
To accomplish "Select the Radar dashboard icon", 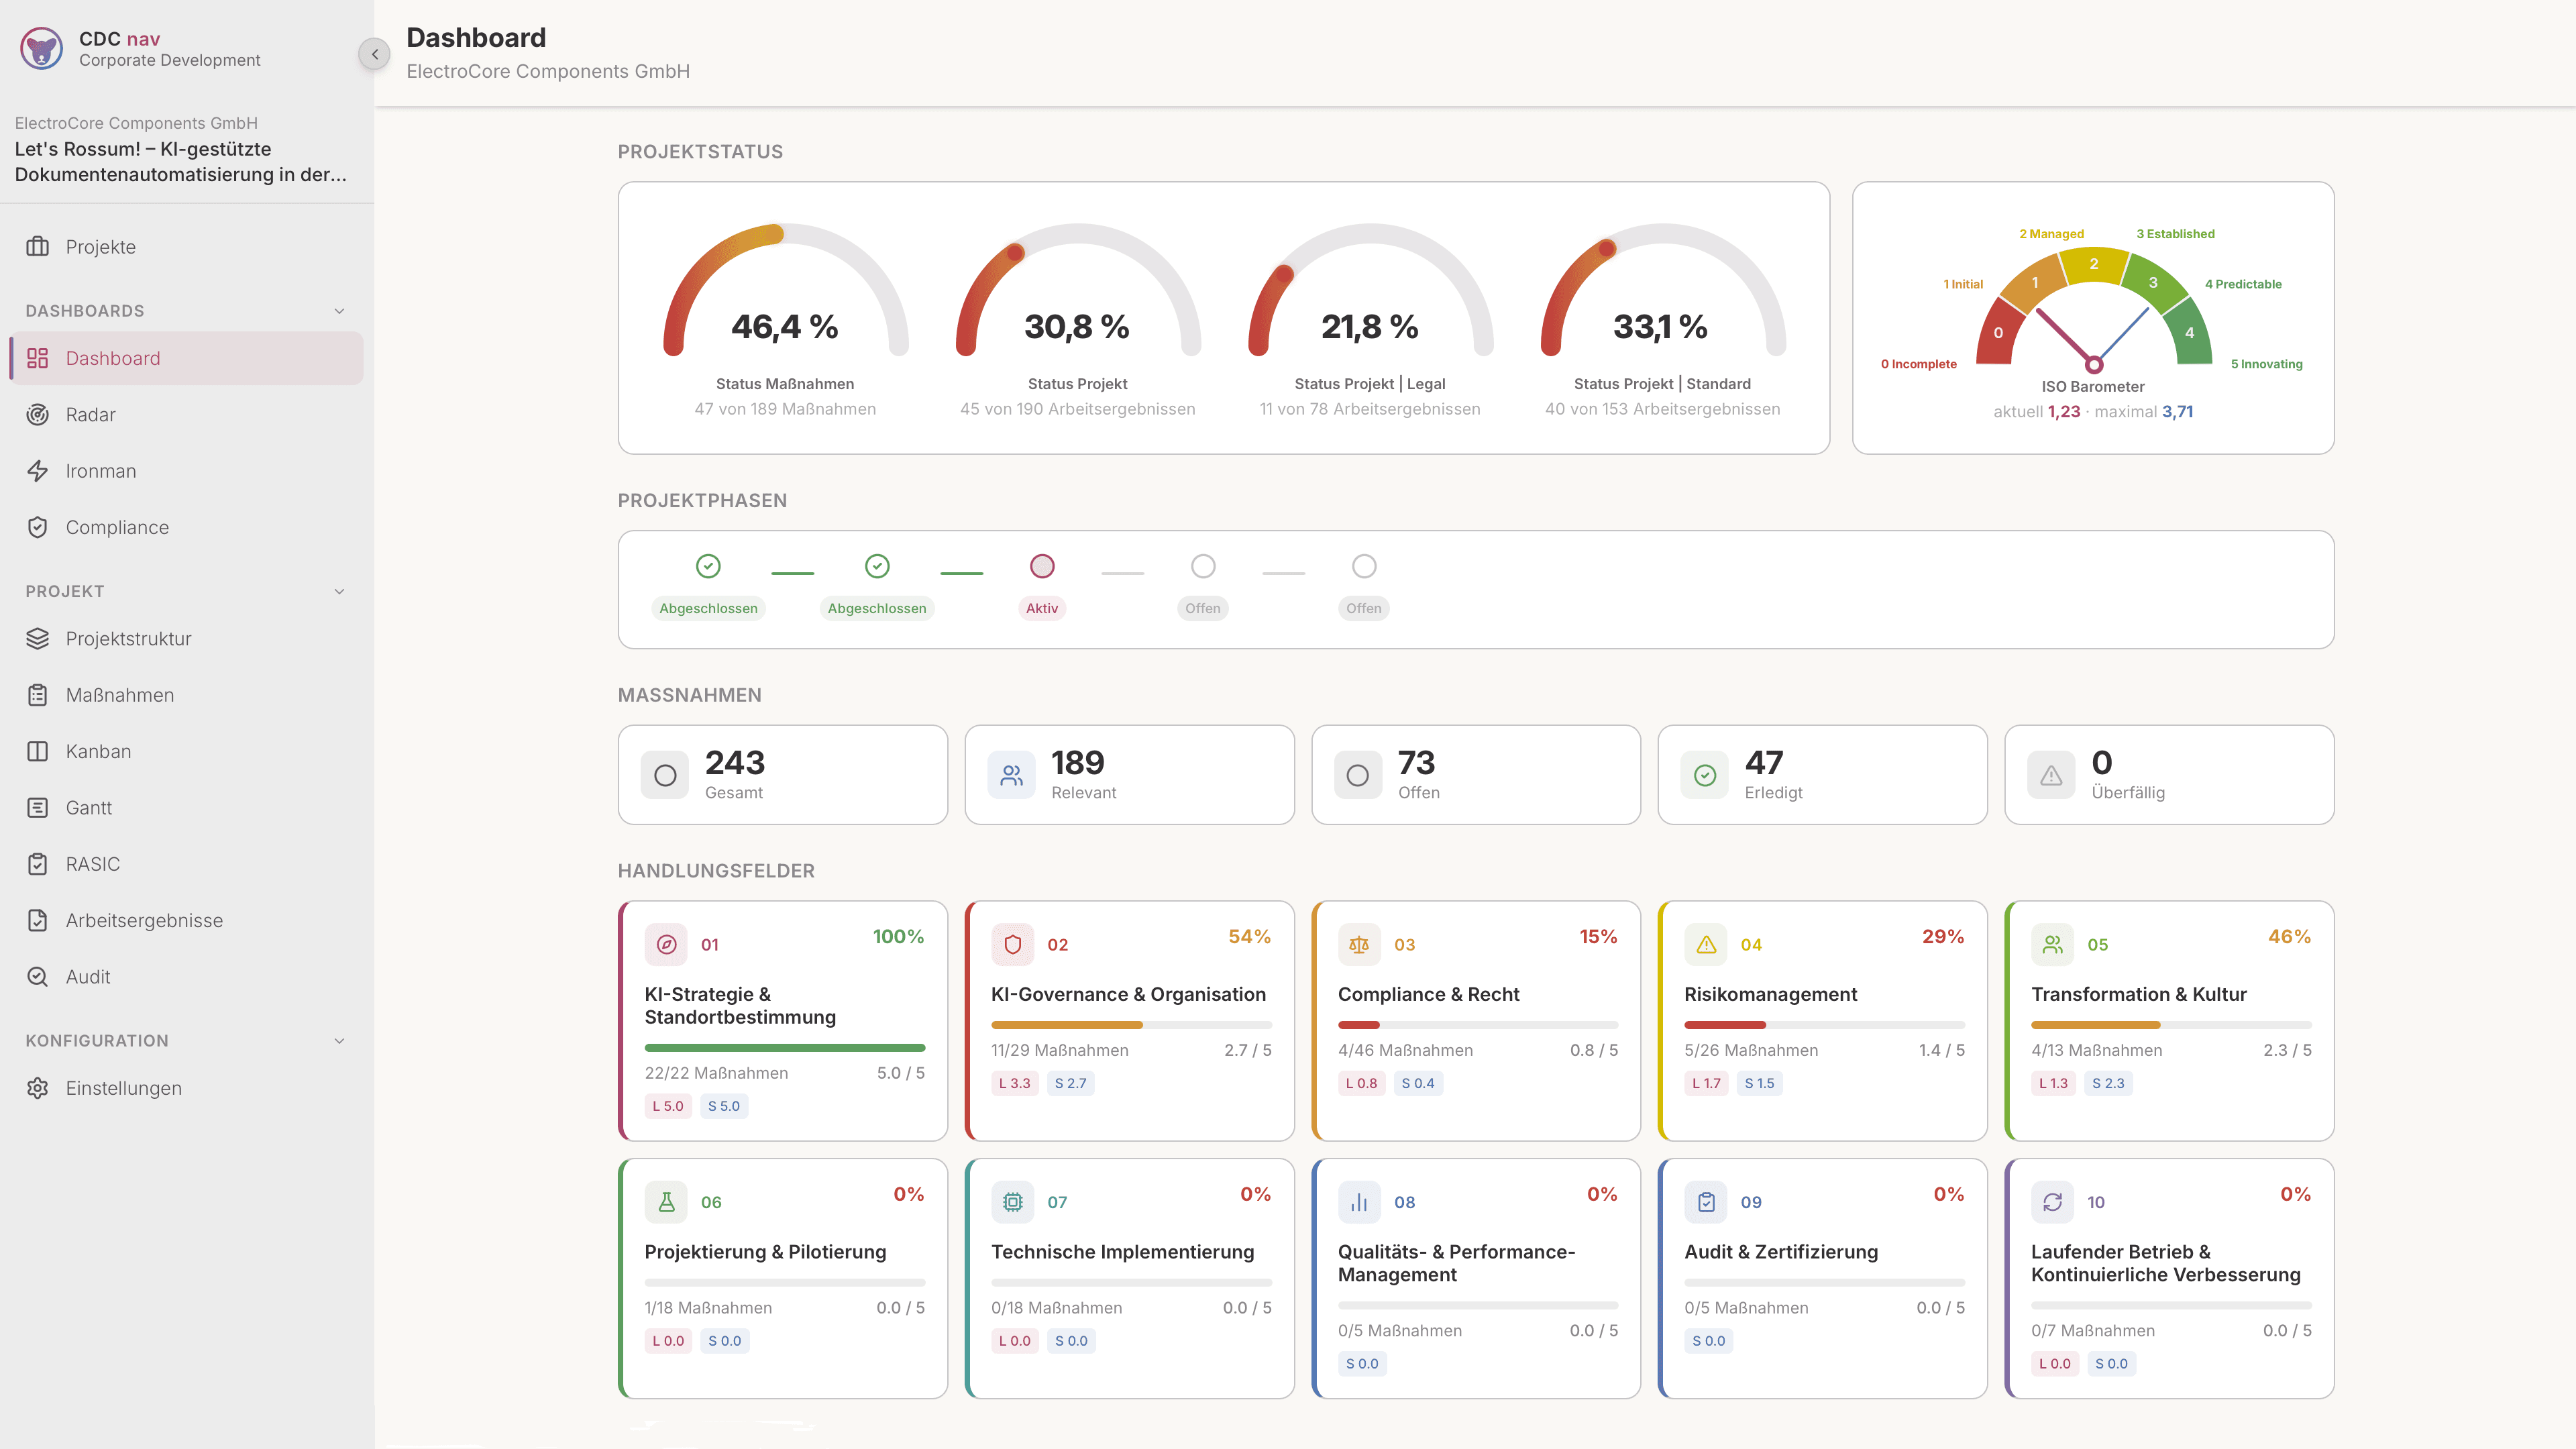I will [x=37, y=414].
